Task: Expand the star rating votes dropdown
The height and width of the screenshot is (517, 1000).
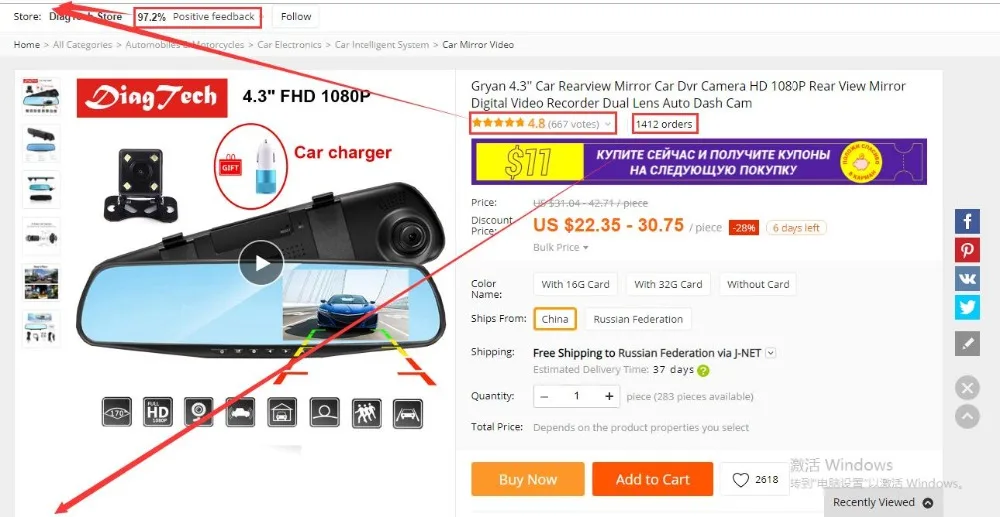Action: pyautogui.click(x=608, y=124)
